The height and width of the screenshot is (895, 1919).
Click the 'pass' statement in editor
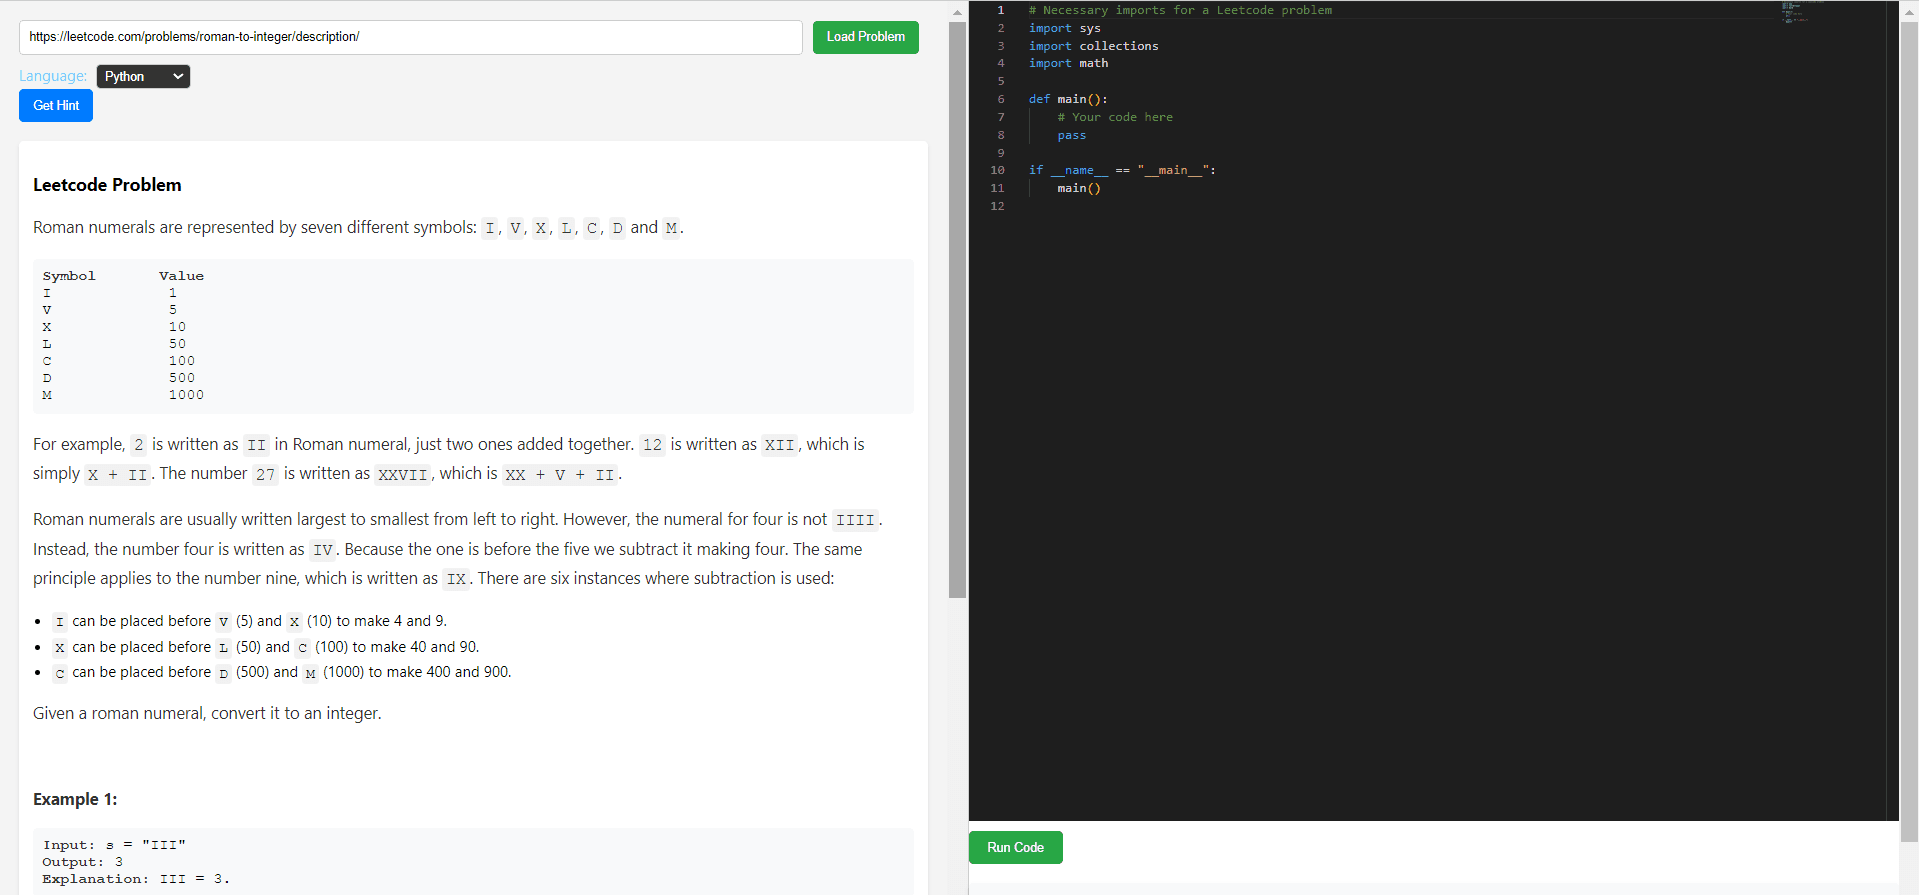tap(1072, 135)
